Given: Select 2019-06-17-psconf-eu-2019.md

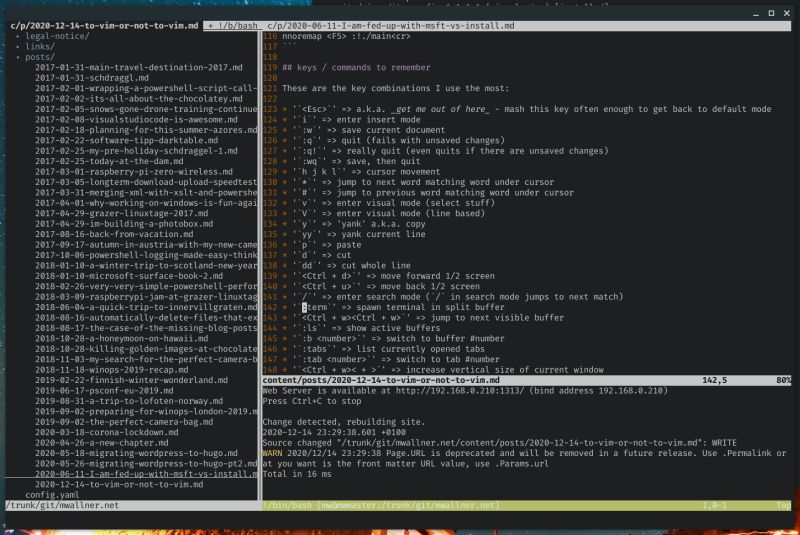Looking at the screenshot, I should tap(104, 391).
